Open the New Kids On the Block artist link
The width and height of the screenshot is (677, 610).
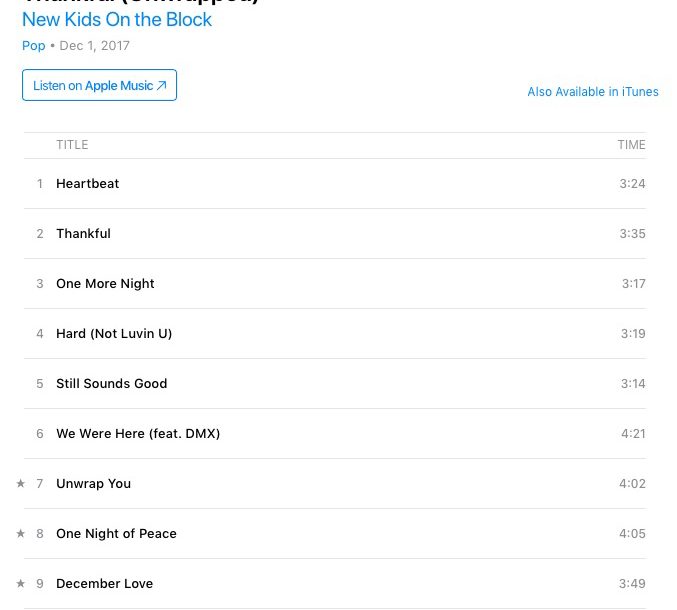click(117, 19)
